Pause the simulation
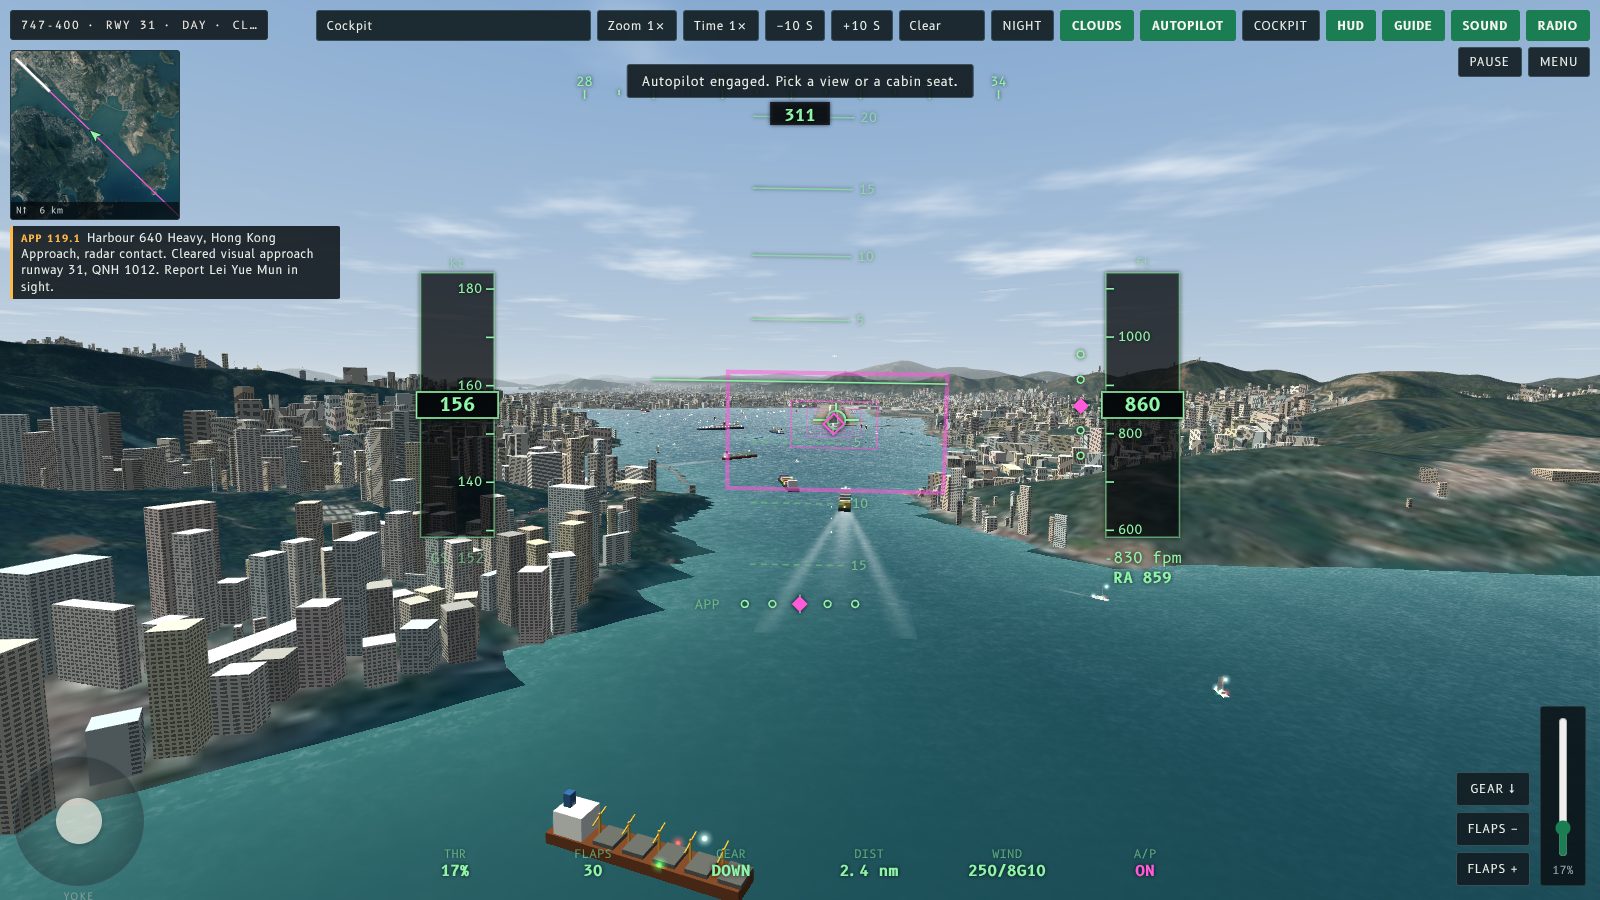The width and height of the screenshot is (1600, 900). [x=1489, y=61]
